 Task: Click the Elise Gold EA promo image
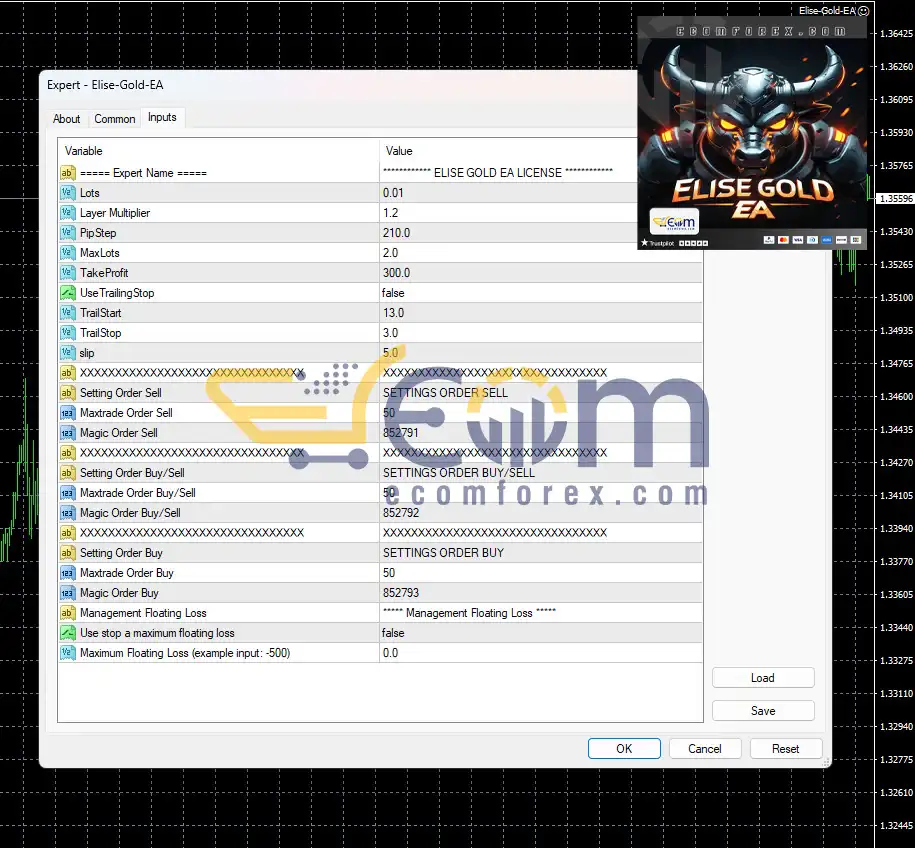coord(752,134)
